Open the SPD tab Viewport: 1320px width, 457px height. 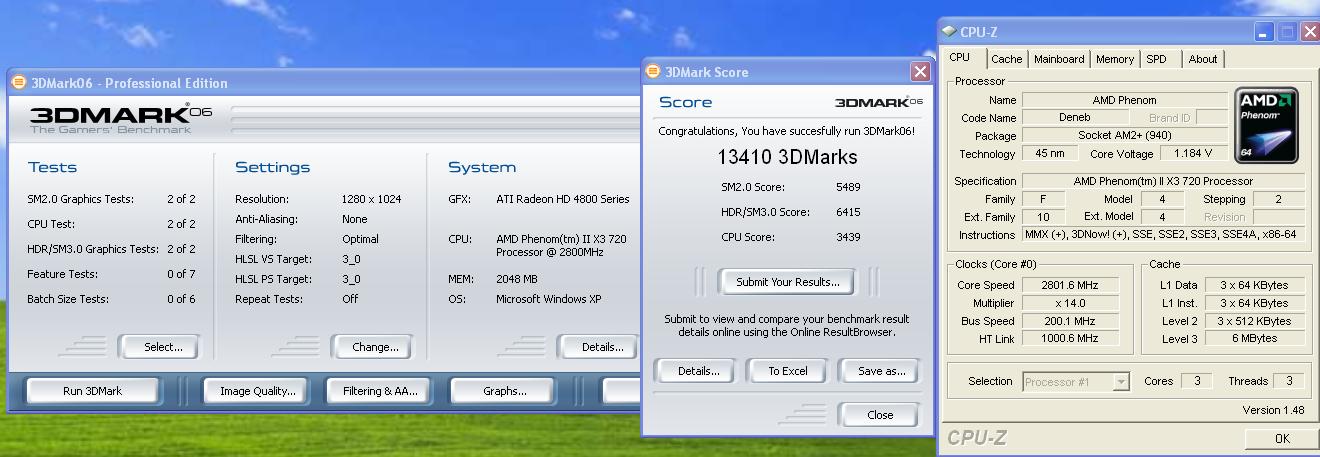1157,59
